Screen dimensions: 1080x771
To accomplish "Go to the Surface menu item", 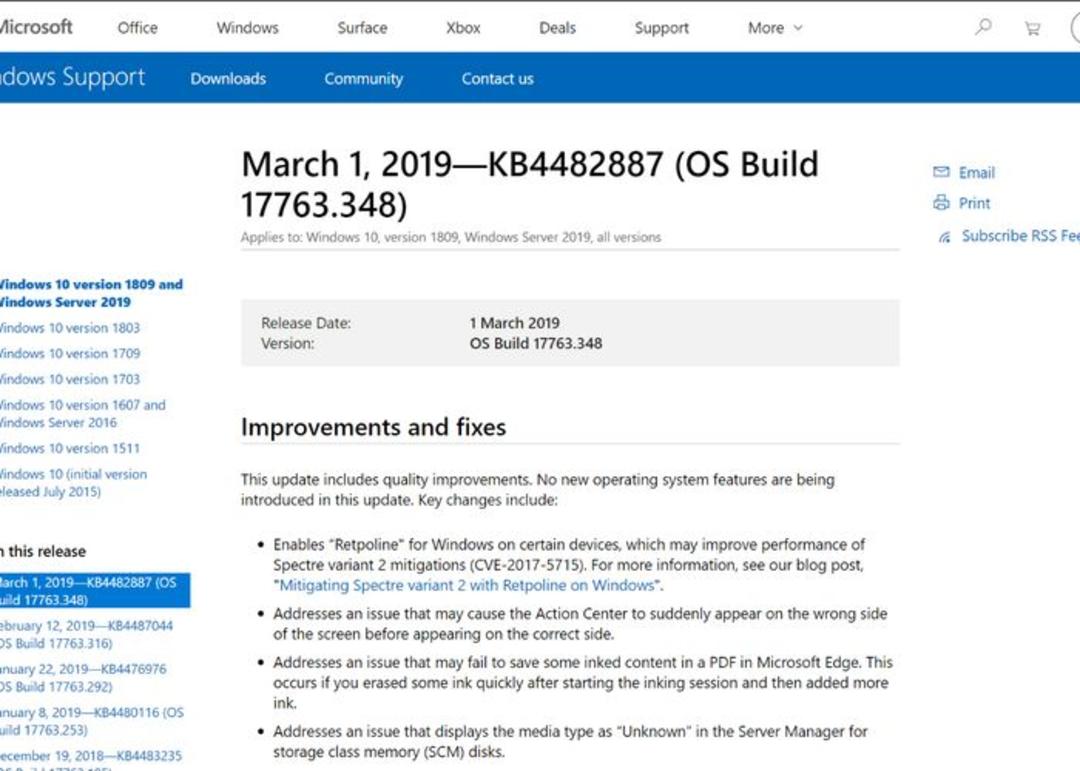I will pos(362,28).
